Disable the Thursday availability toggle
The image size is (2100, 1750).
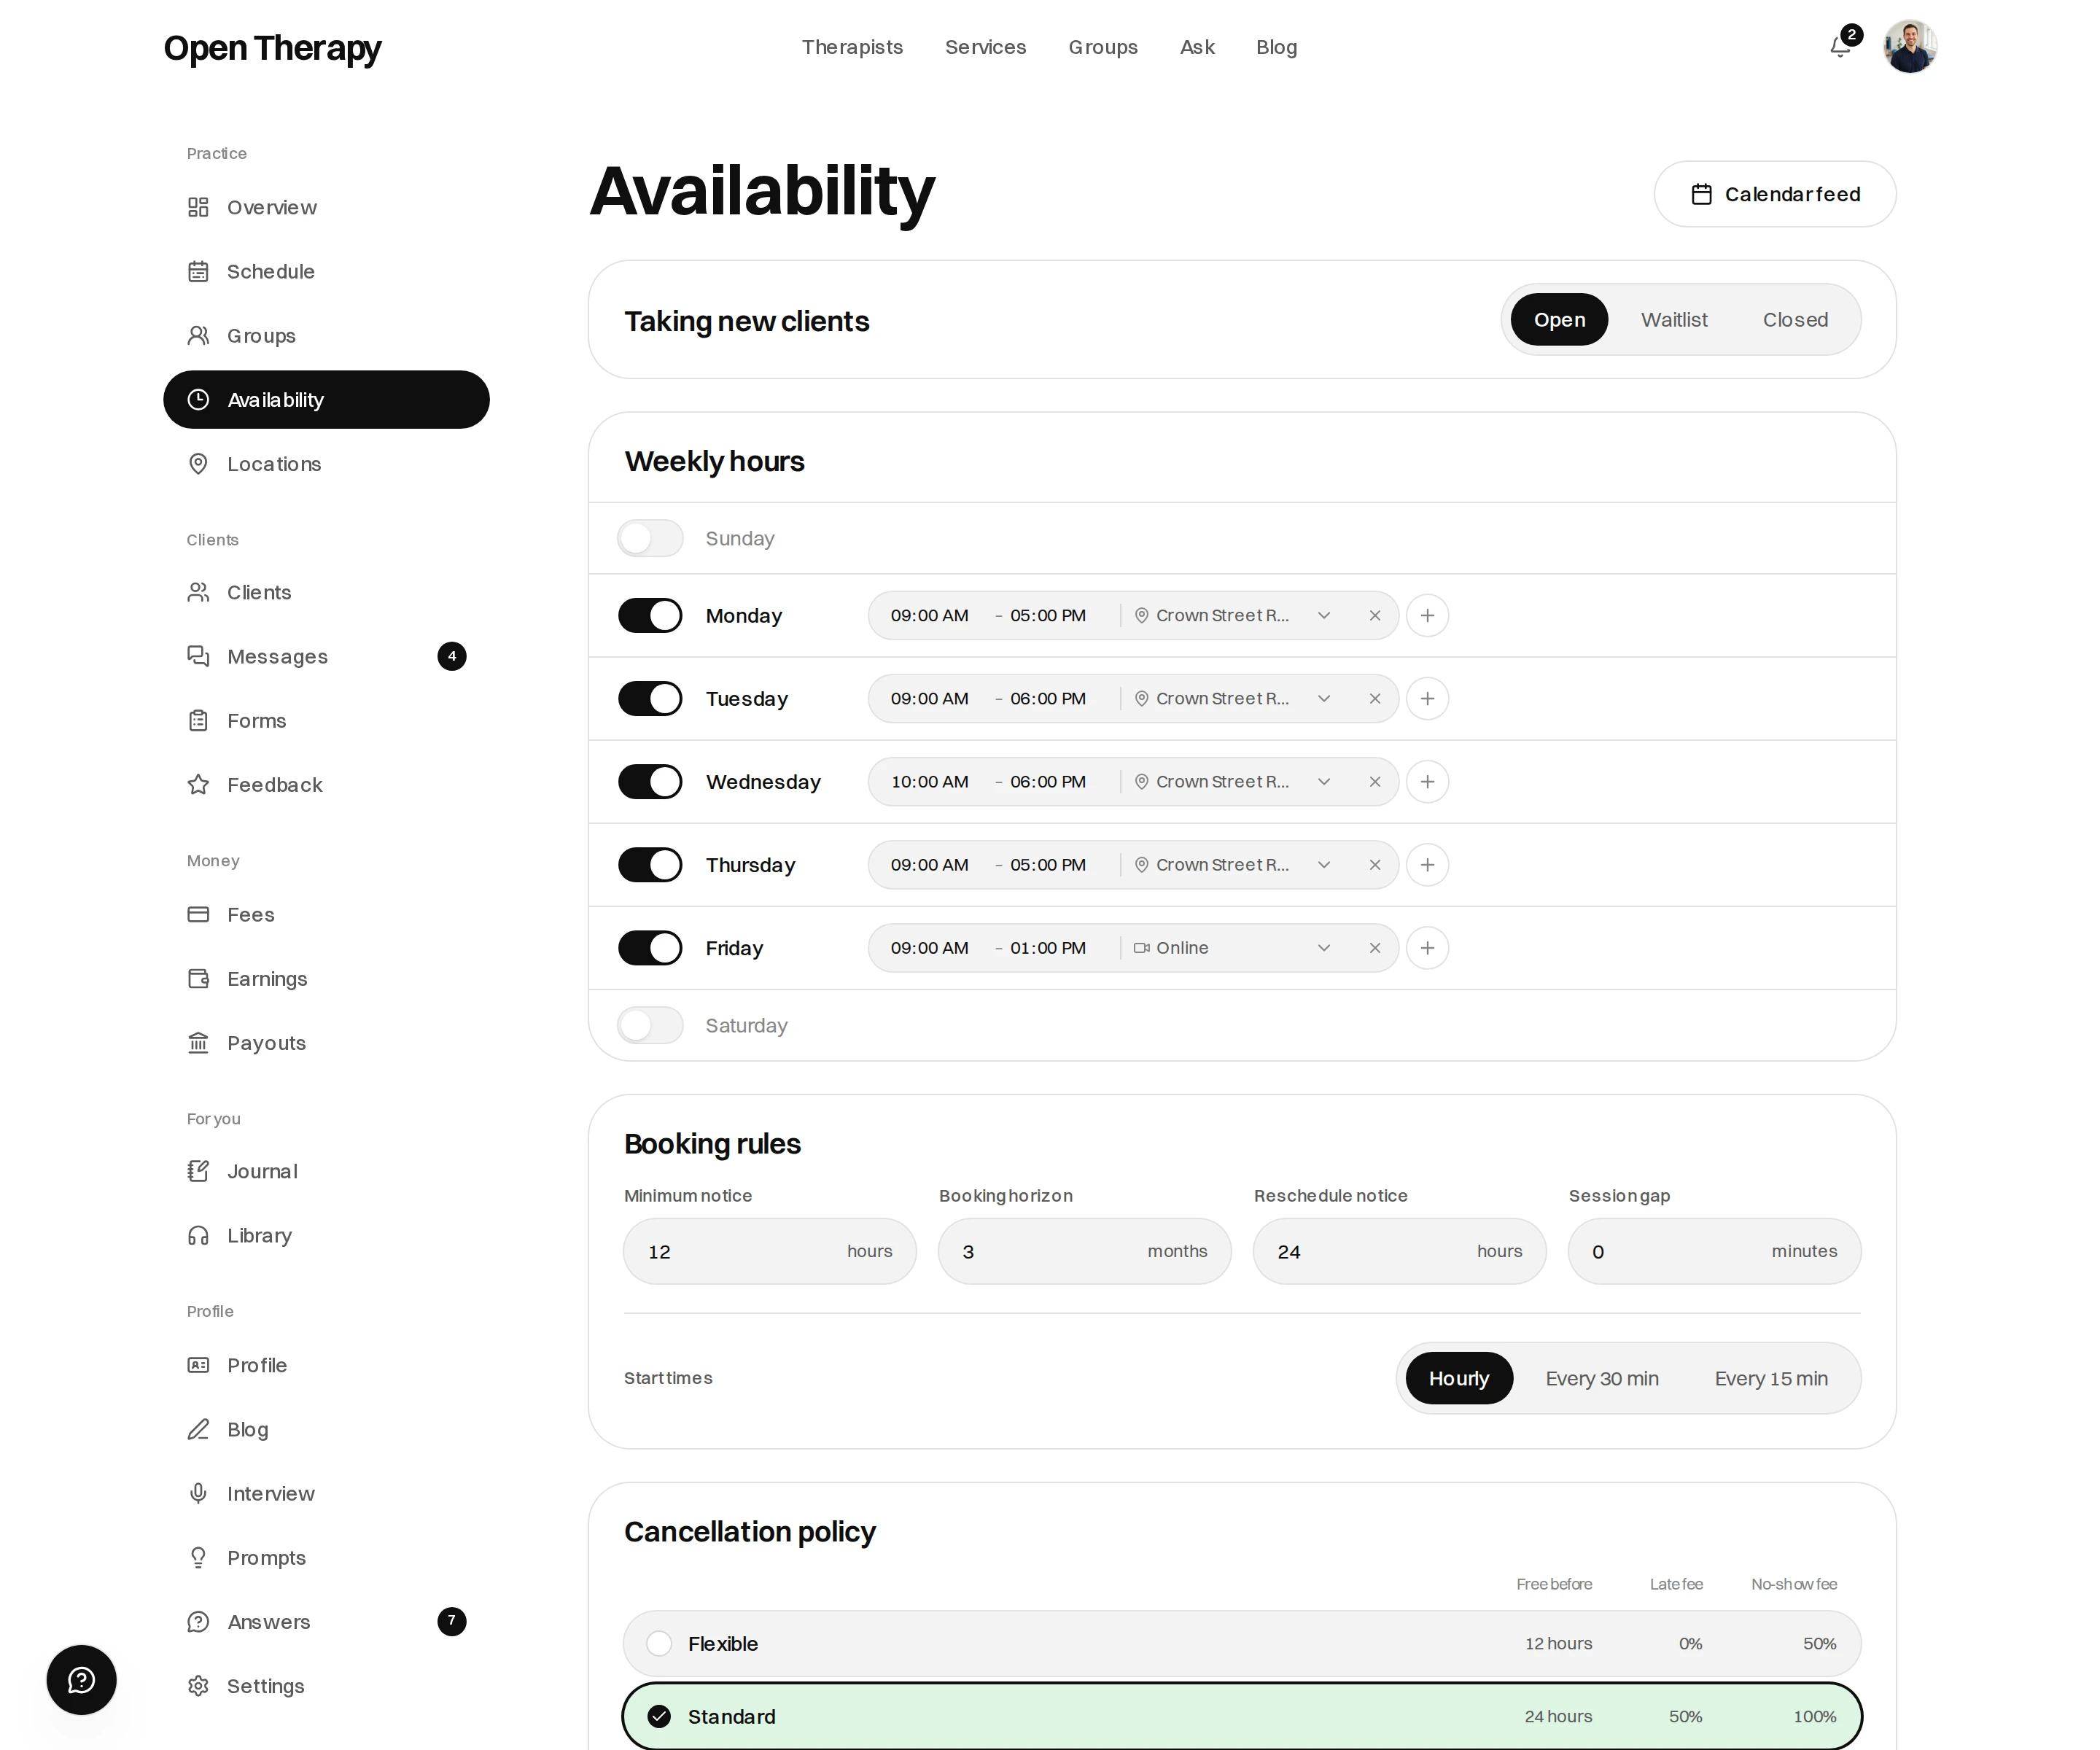[x=650, y=864]
